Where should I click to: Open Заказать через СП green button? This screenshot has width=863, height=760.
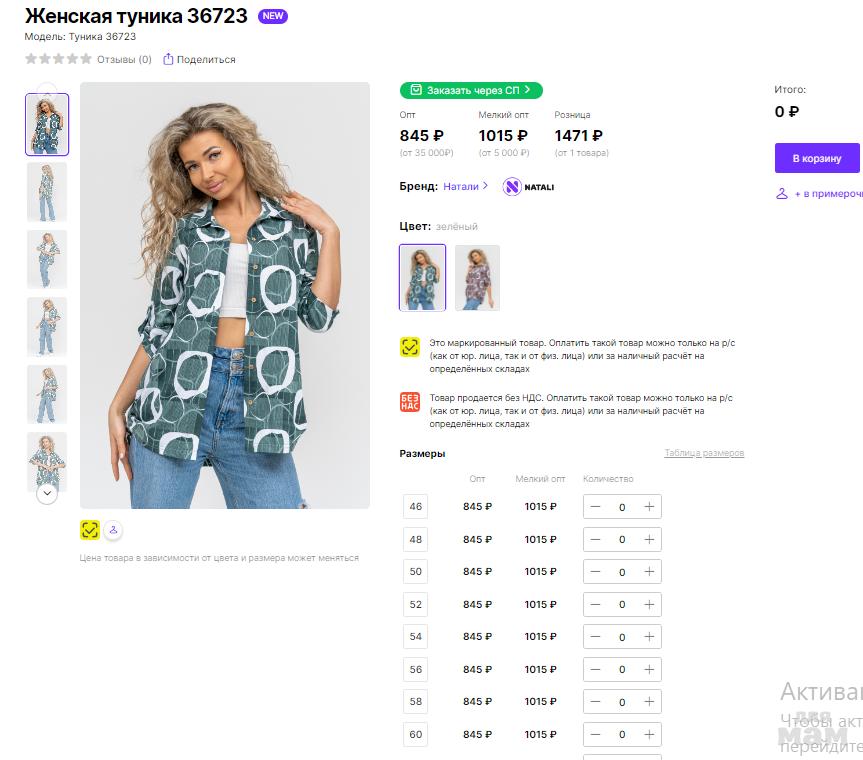[471, 90]
